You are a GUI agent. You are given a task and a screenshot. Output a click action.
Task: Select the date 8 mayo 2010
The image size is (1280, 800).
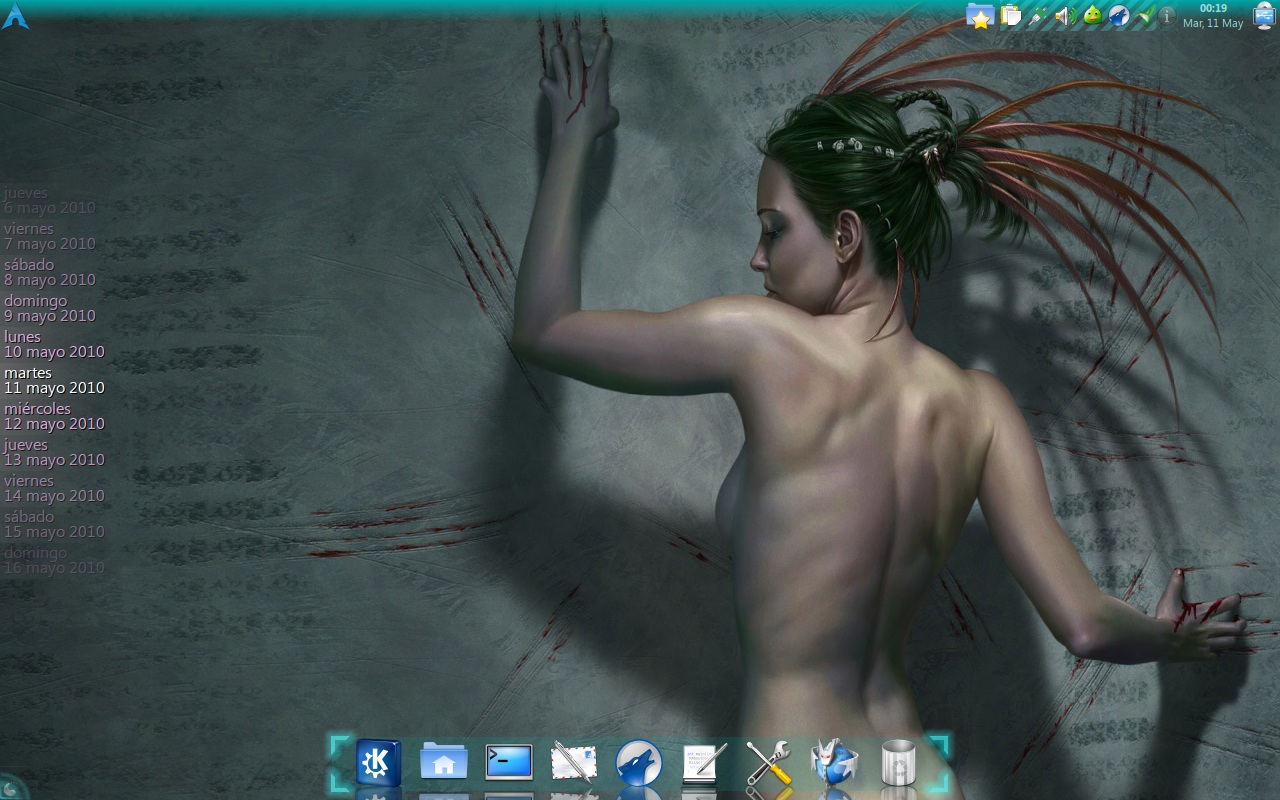click(x=50, y=280)
